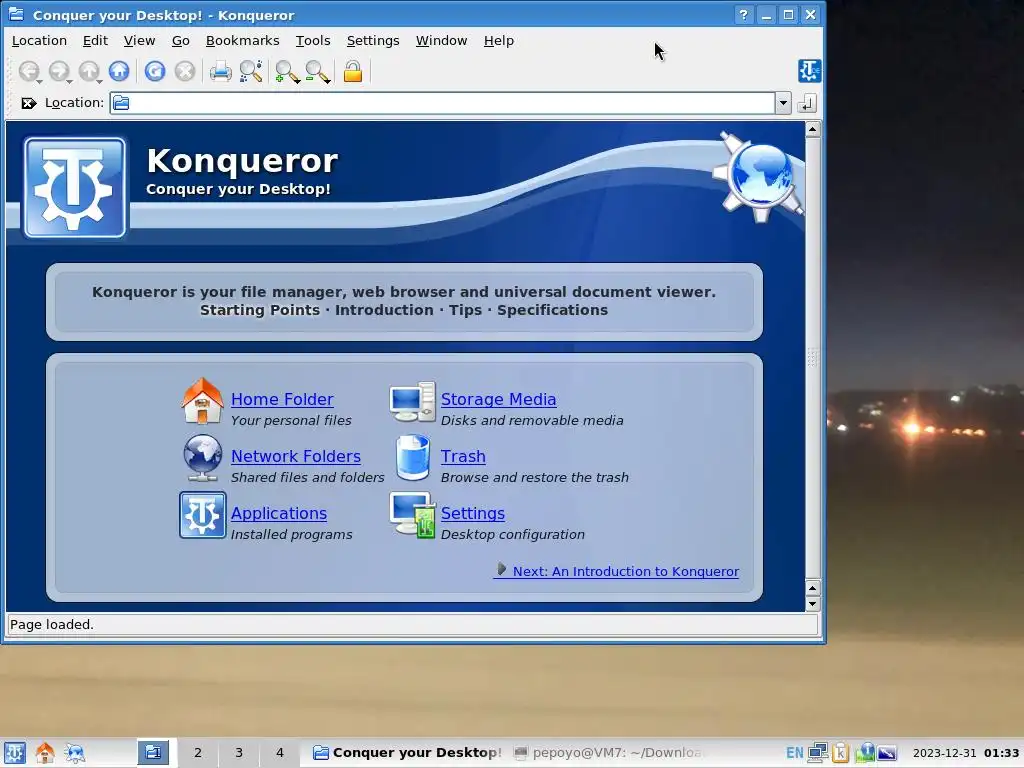
Task: Switch to virtual desktop 4 in pager
Action: click(280, 752)
